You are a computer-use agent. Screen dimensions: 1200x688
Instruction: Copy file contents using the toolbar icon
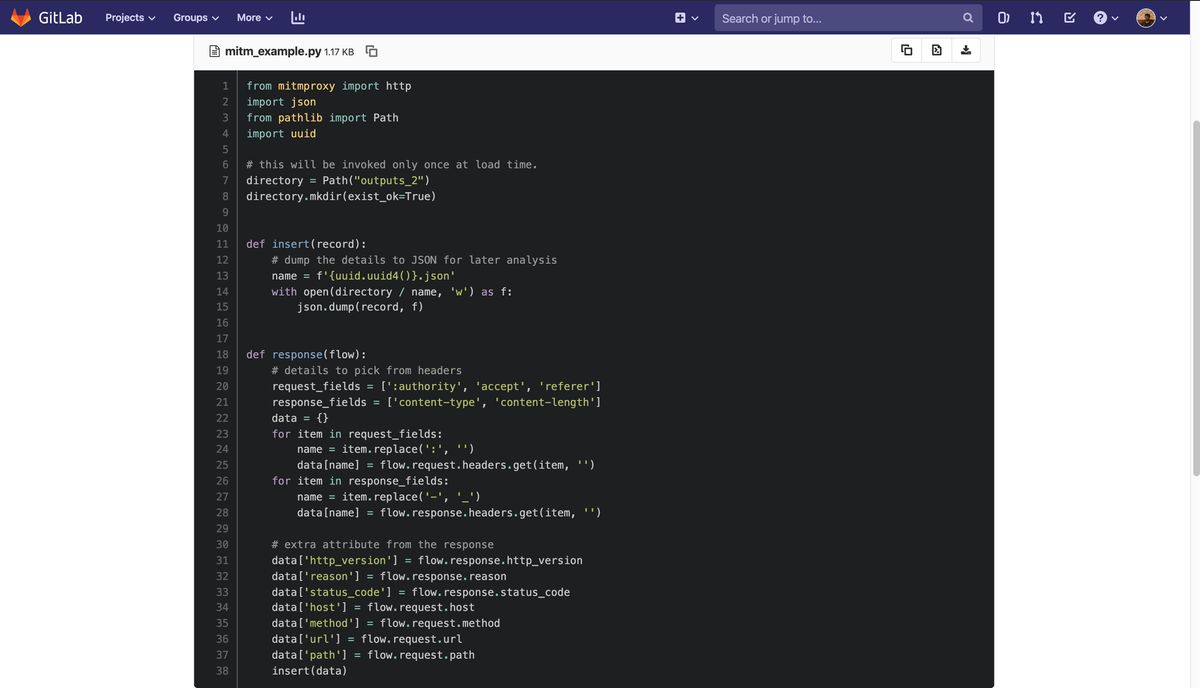pyautogui.click(x=906, y=50)
